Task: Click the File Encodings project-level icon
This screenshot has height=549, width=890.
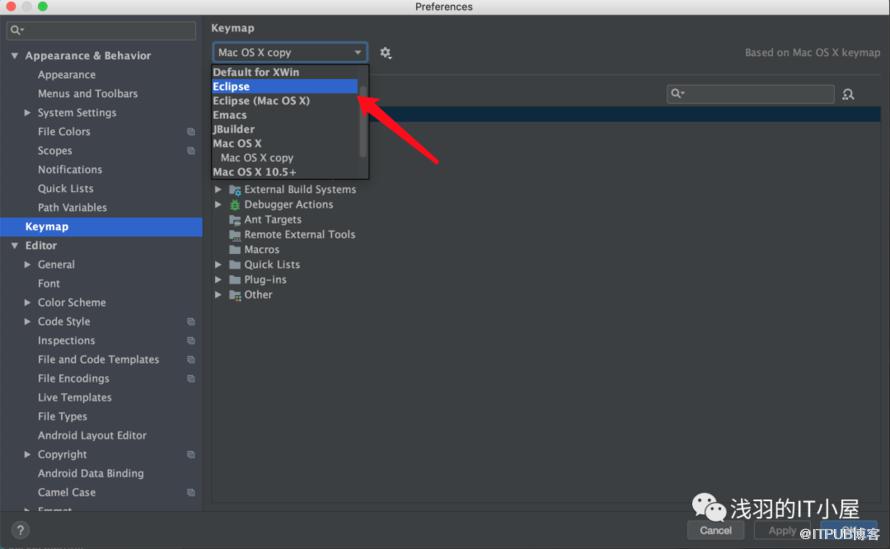Action: click(x=191, y=379)
